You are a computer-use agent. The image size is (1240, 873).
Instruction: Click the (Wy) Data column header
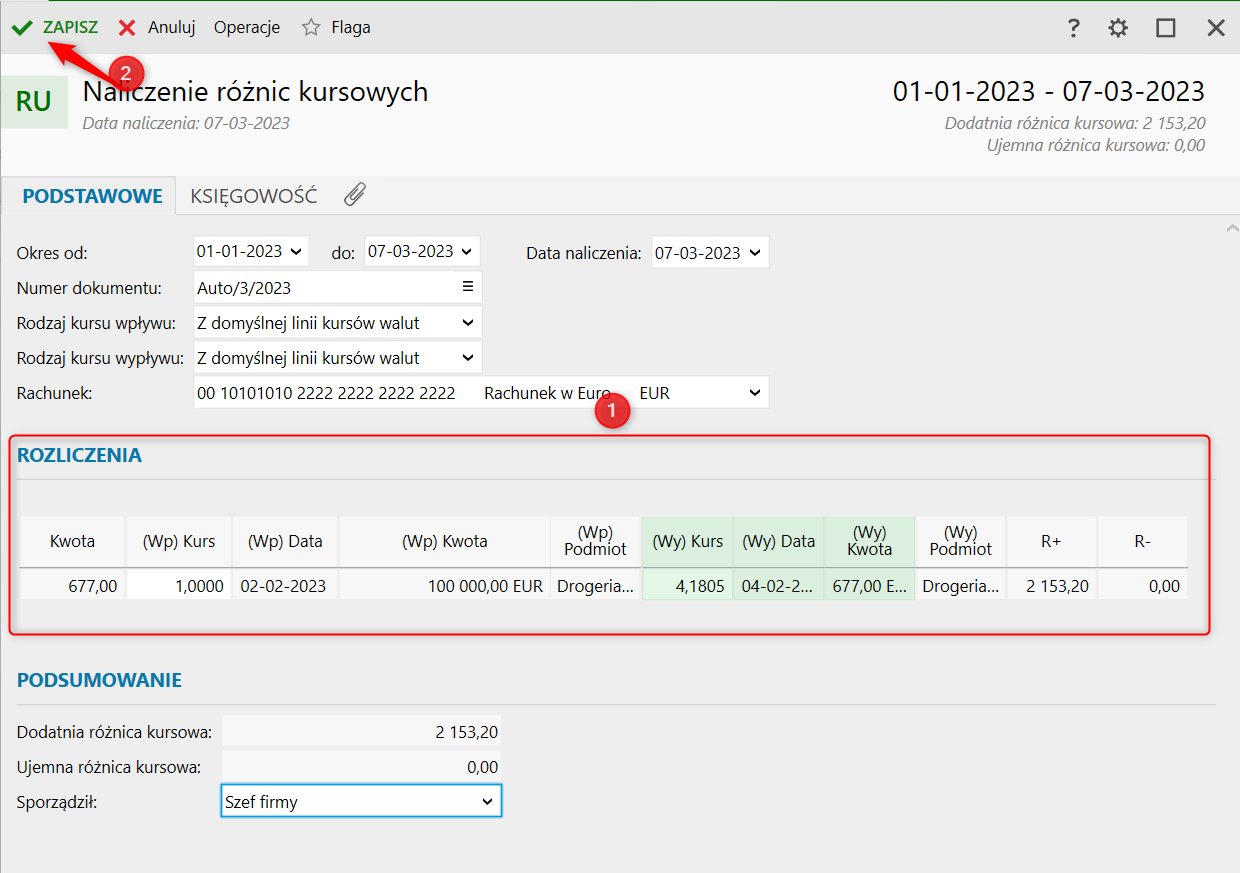tap(779, 541)
